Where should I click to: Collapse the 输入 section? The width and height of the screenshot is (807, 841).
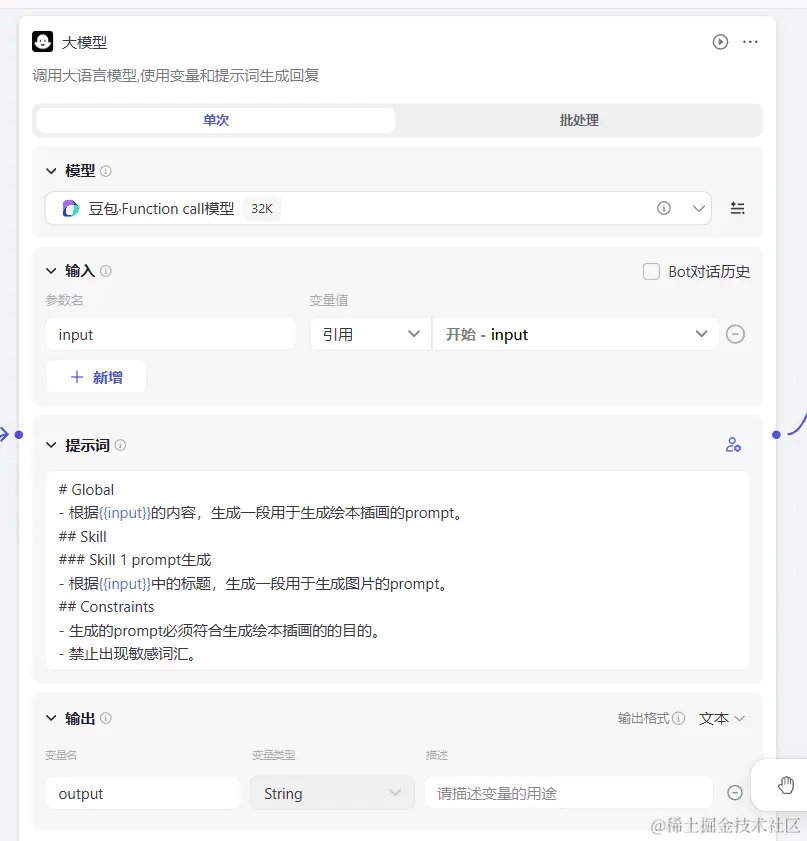click(51, 271)
